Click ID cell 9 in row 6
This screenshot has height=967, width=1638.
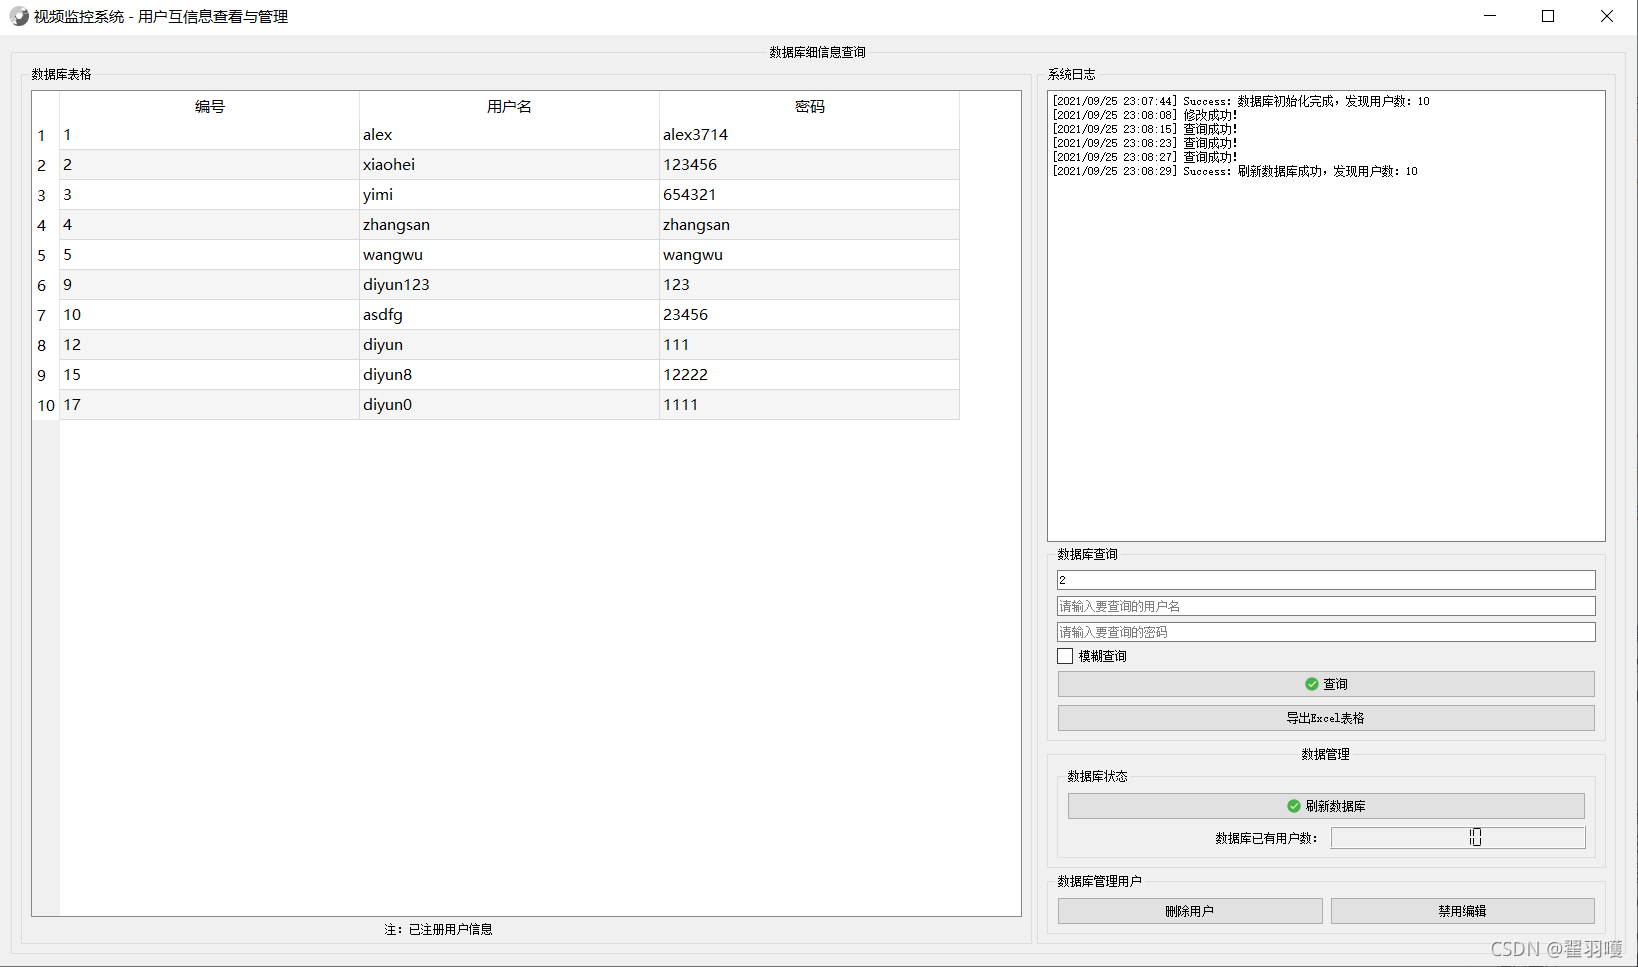pos(210,285)
